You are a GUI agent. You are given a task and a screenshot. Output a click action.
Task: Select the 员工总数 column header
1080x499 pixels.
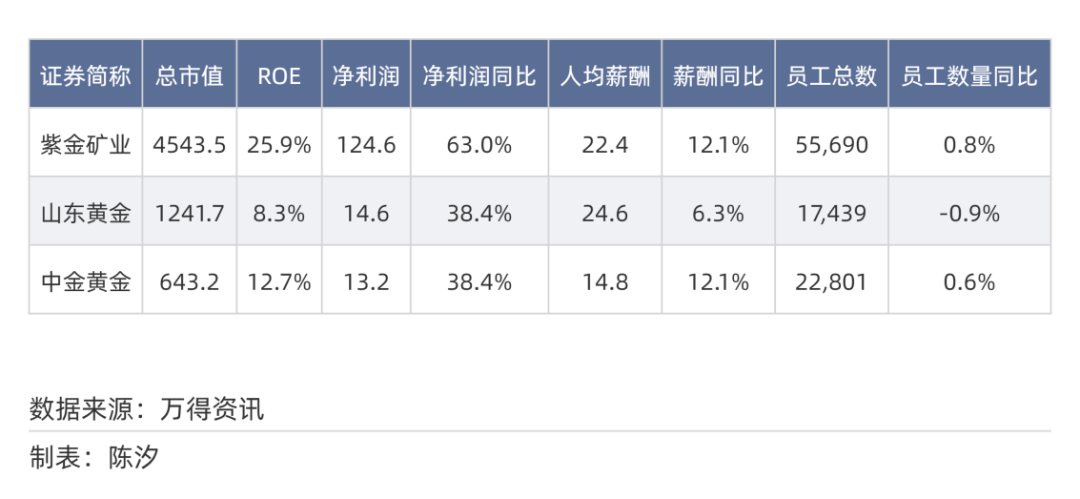(x=831, y=76)
